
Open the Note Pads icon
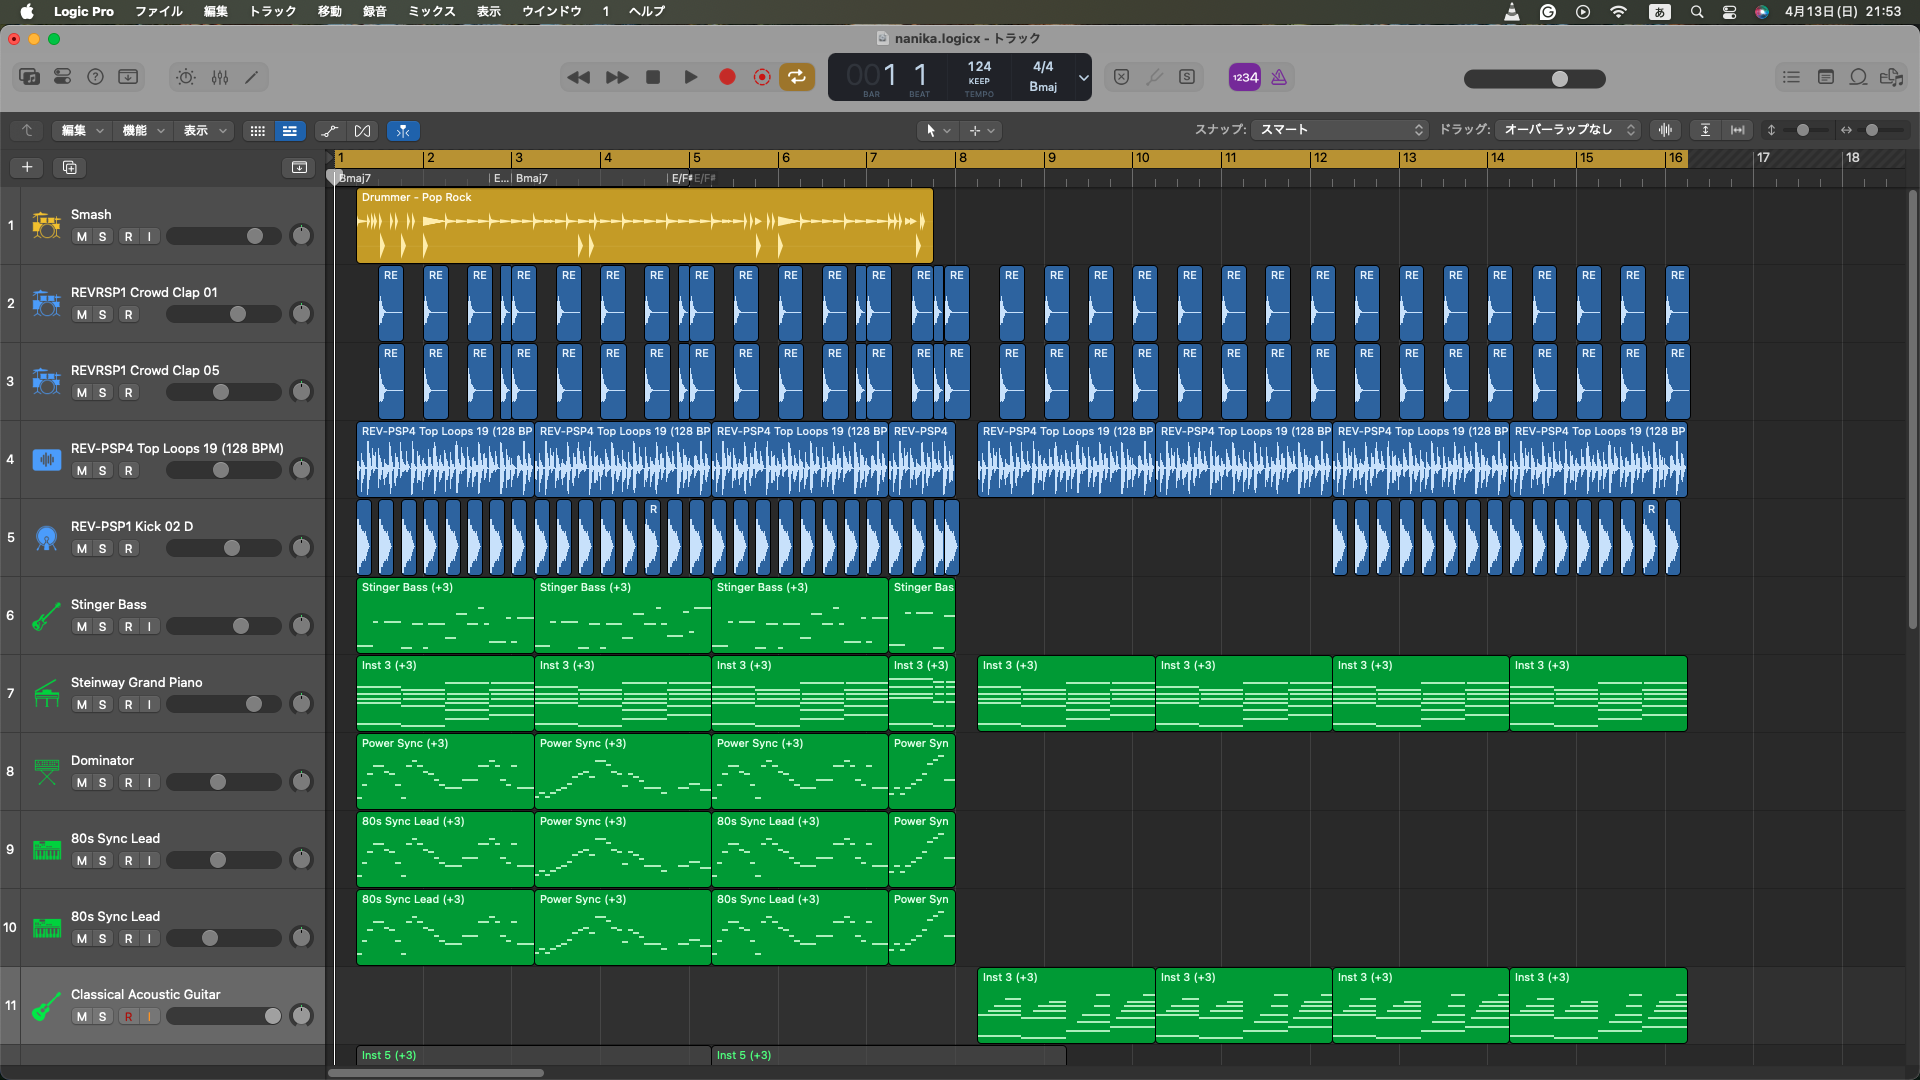[1825, 77]
